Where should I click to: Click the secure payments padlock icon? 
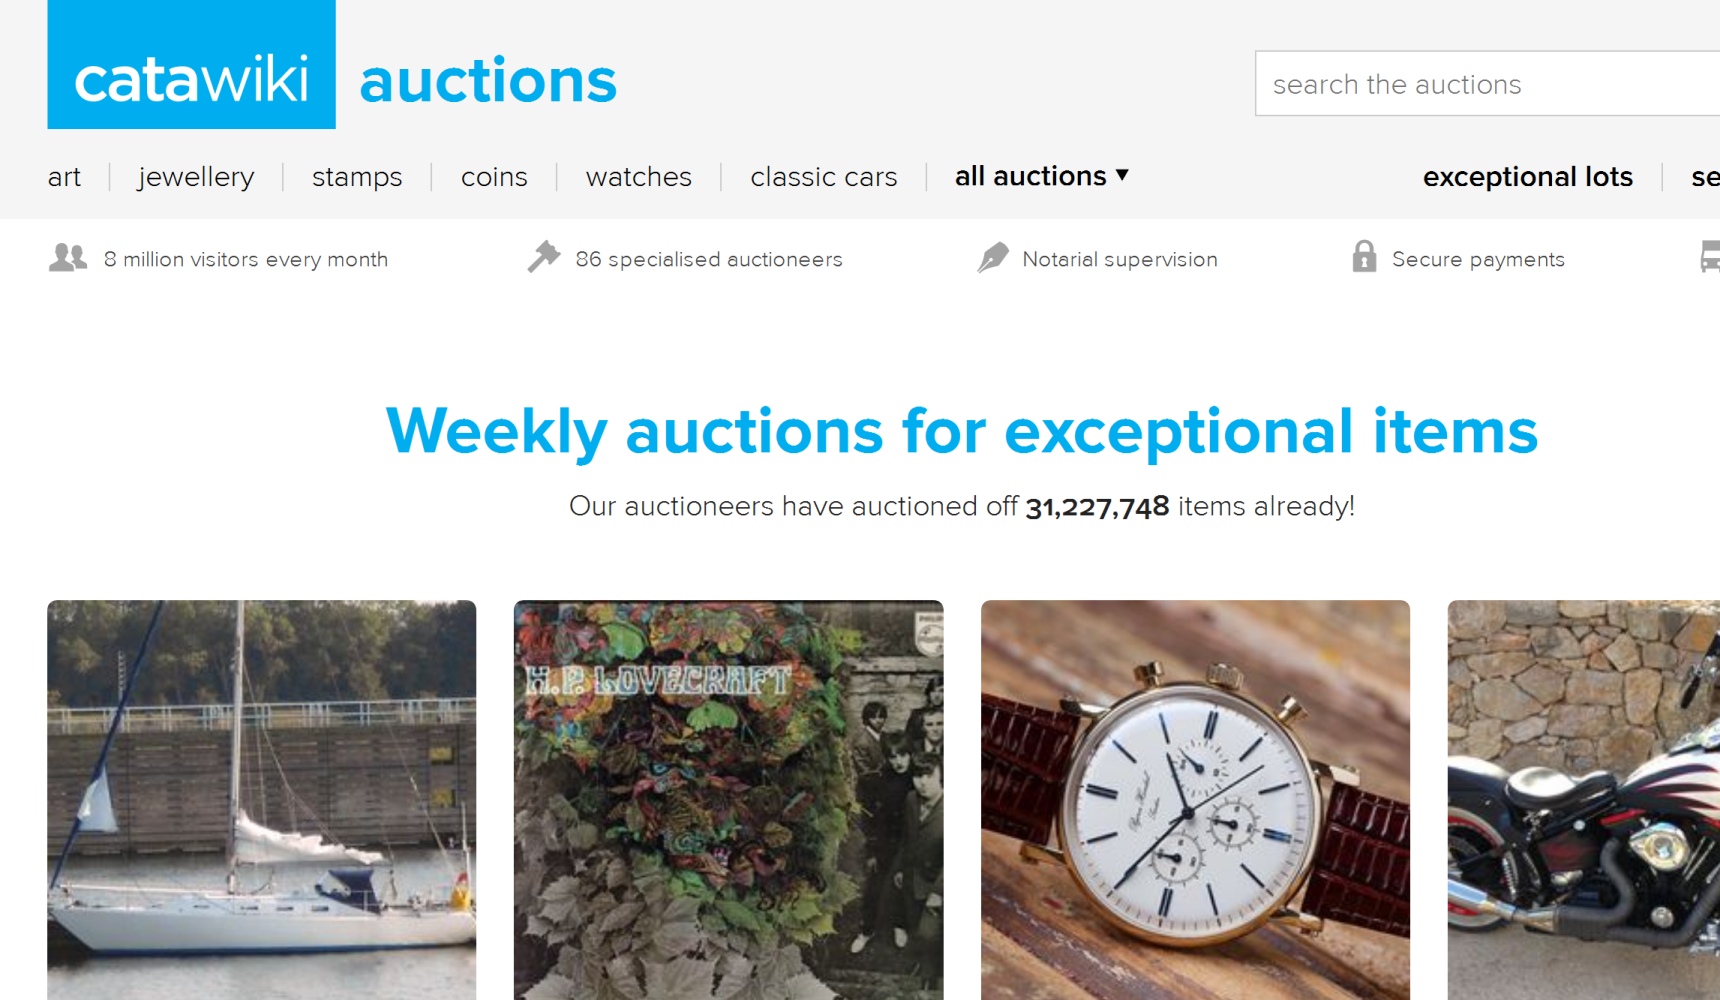1364,257
